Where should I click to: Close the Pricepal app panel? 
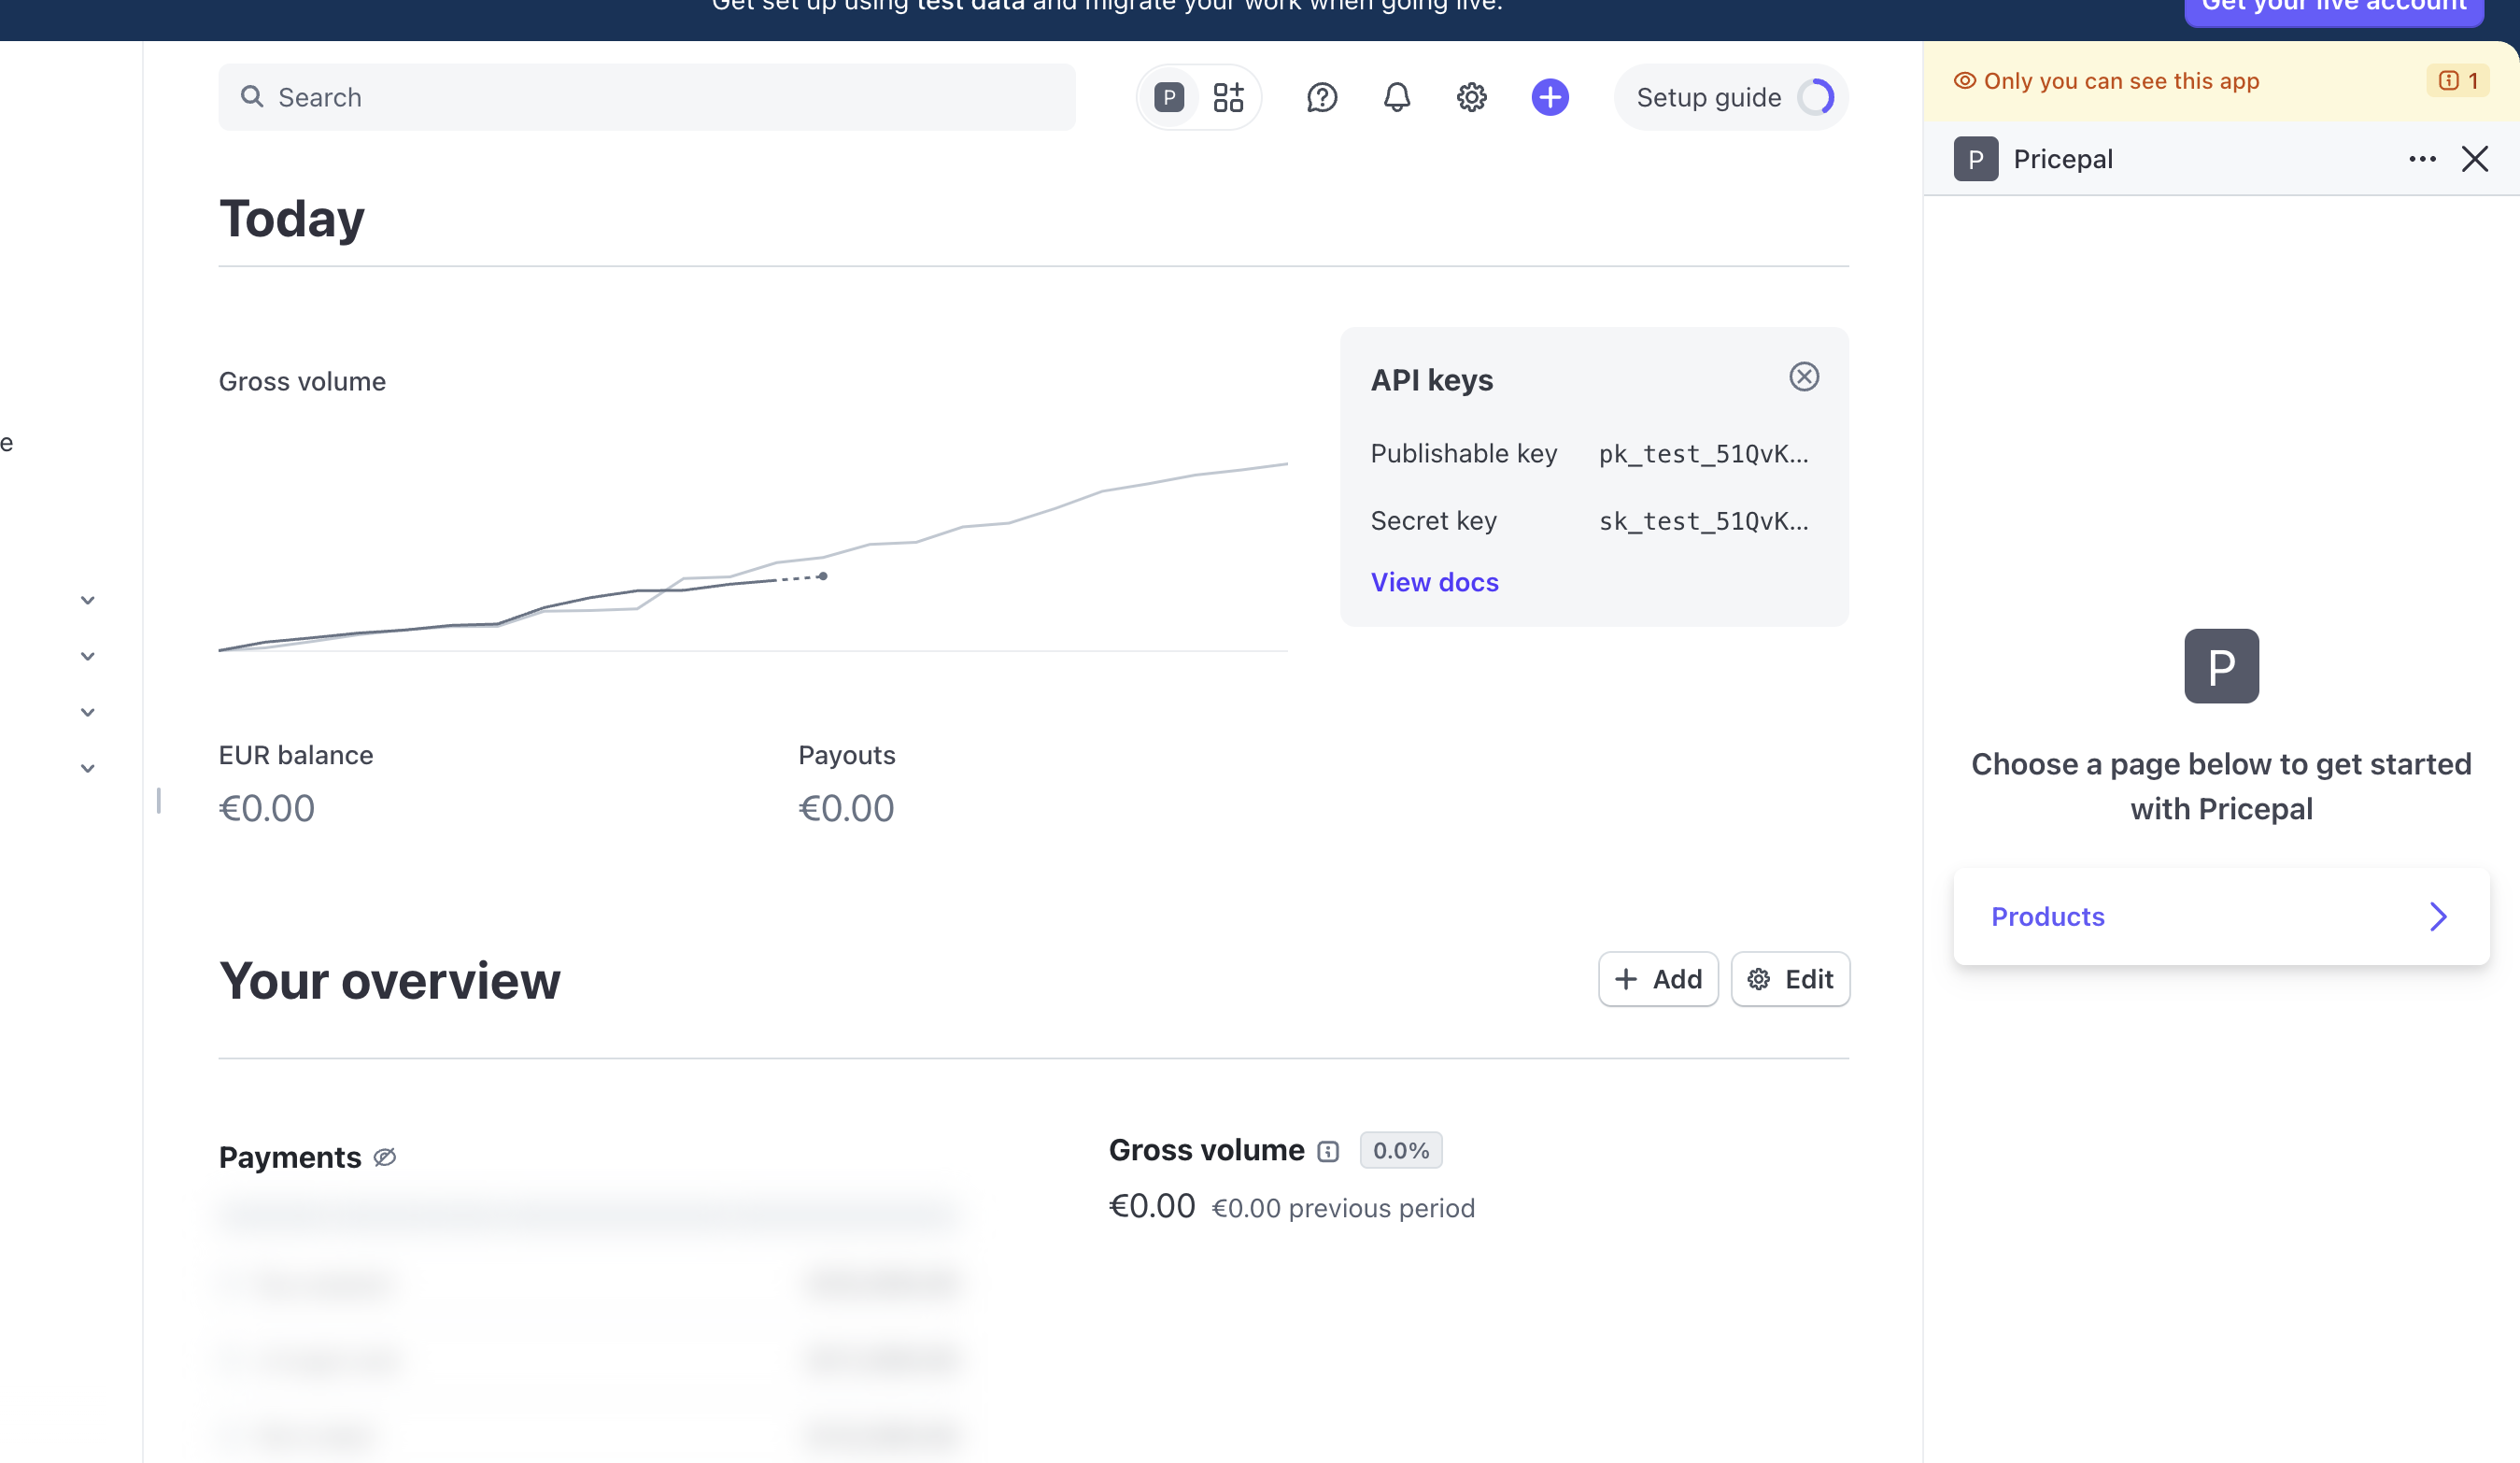coord(2474,159)
